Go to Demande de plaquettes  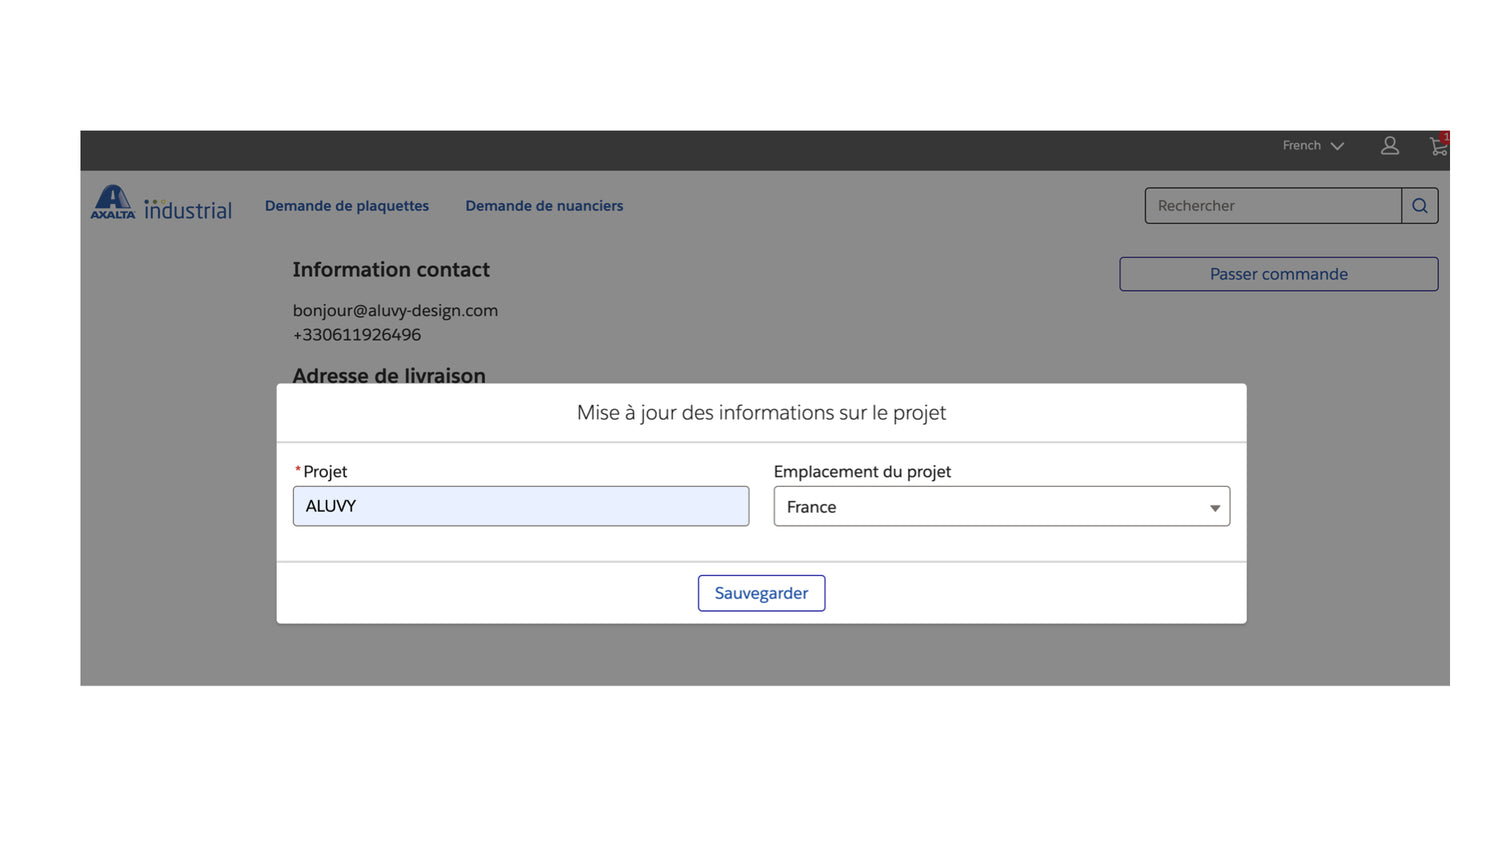(x=346, y=206)
